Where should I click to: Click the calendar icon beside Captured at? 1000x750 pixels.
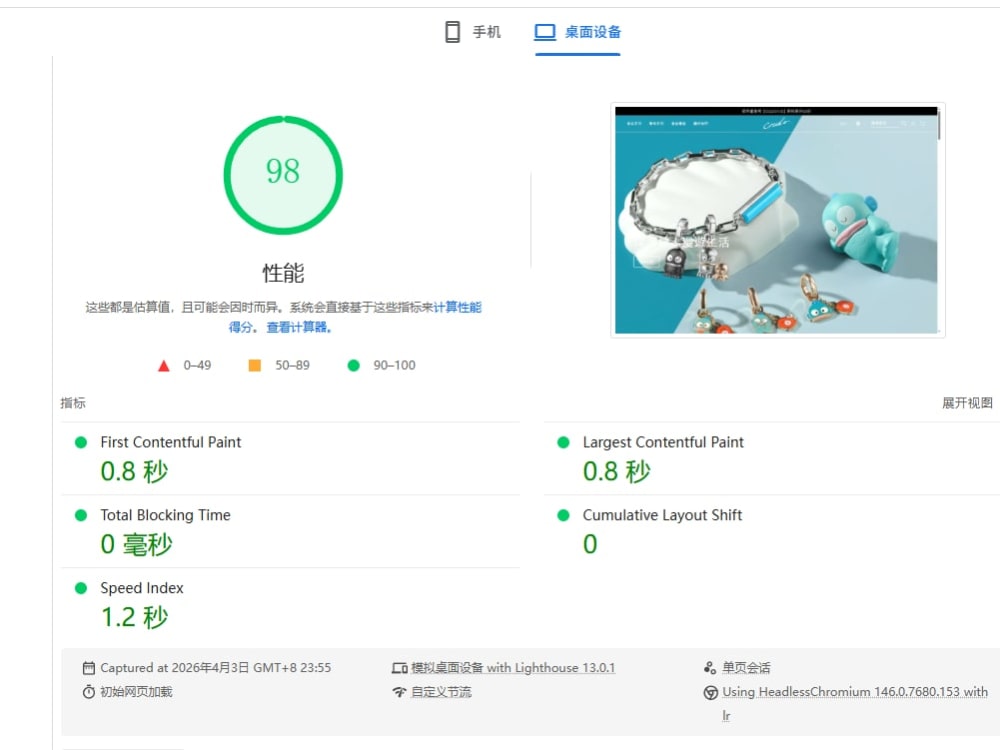tap(89, 668)
